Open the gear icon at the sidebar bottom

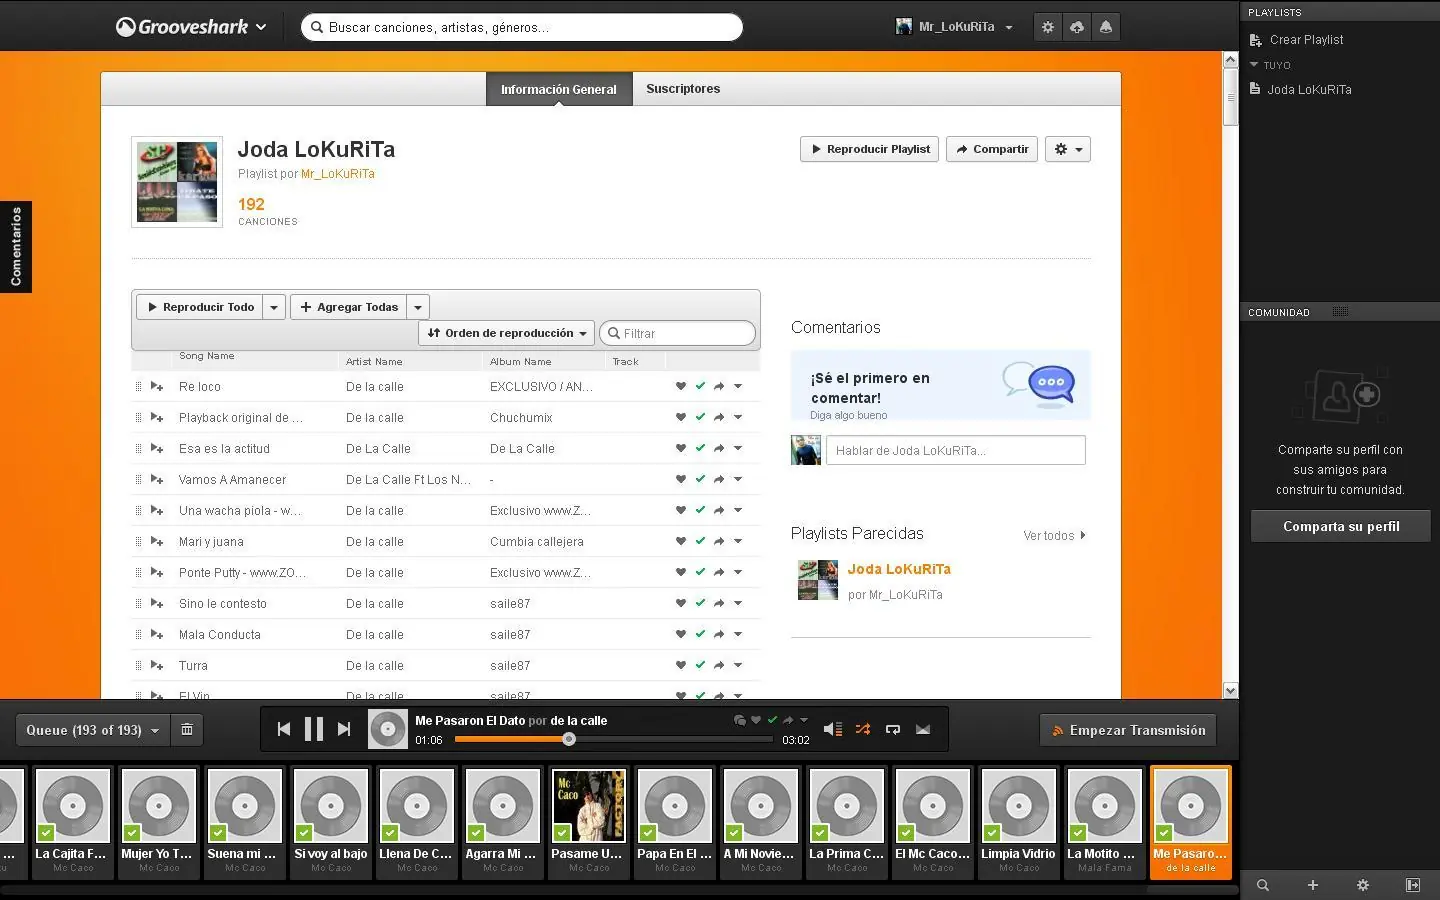click(1363, 885)
